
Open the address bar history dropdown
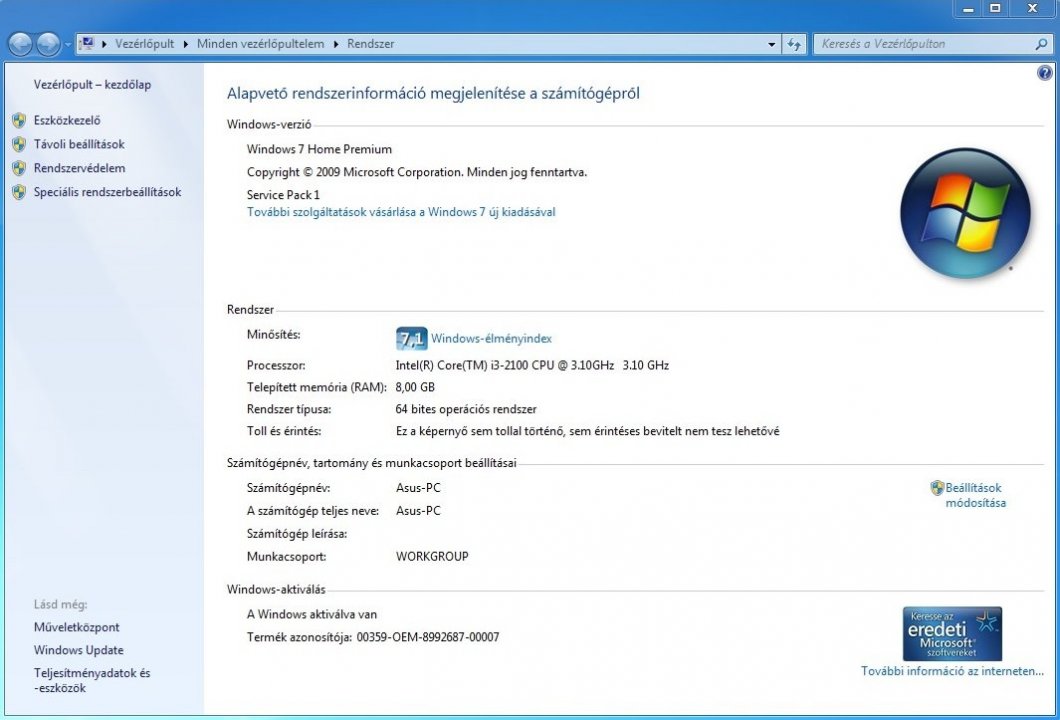[771, 45]
